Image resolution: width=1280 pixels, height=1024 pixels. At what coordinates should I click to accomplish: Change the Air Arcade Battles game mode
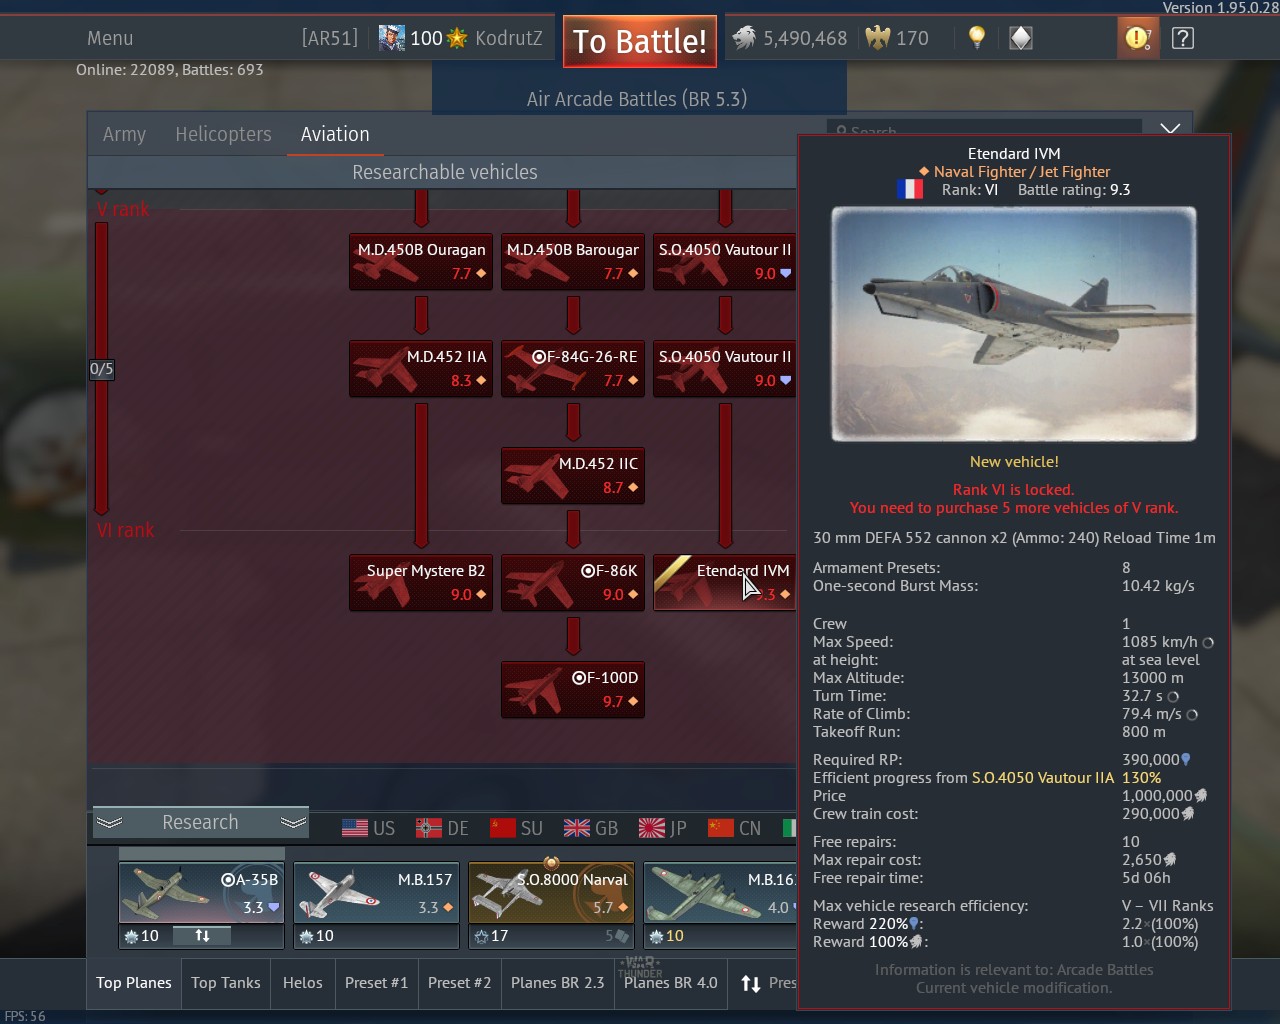(x=637, y=99)
